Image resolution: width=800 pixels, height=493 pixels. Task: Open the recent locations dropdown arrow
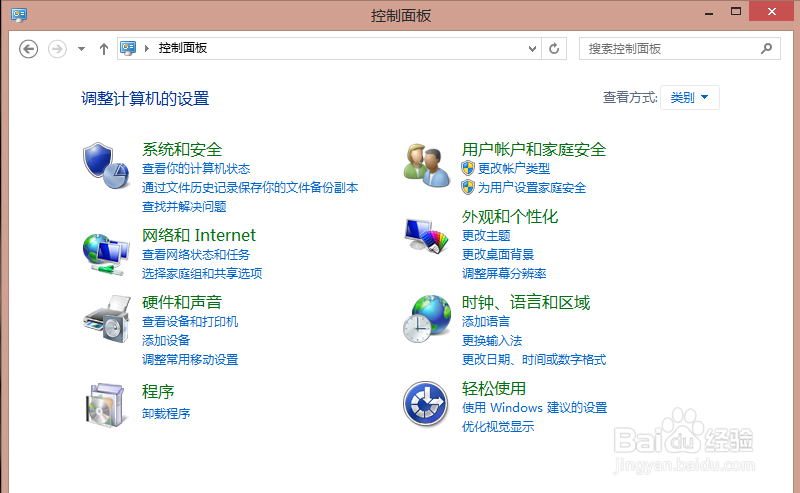[x=81, y=49]
